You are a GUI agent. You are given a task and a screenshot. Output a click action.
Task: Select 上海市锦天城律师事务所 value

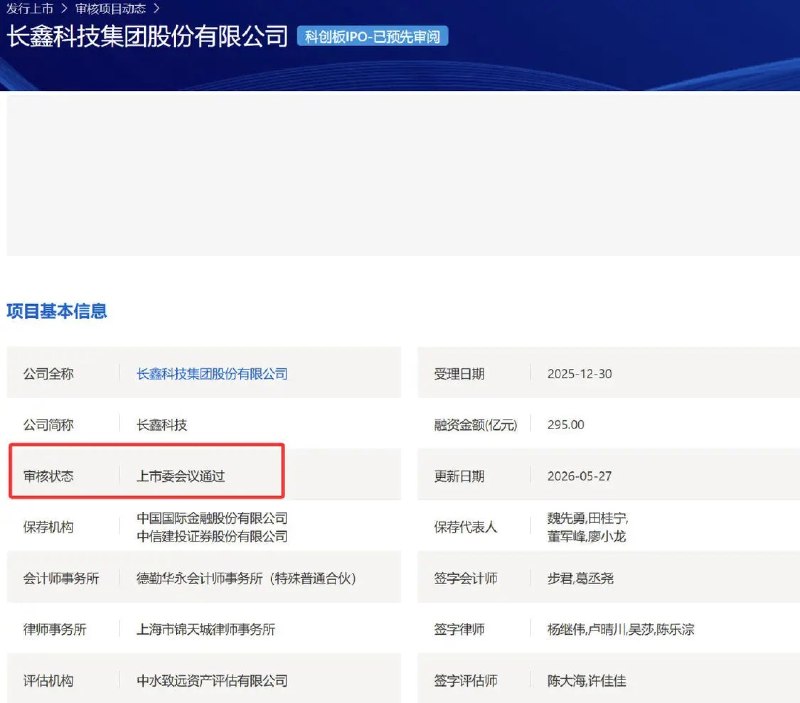click(206, 629)
